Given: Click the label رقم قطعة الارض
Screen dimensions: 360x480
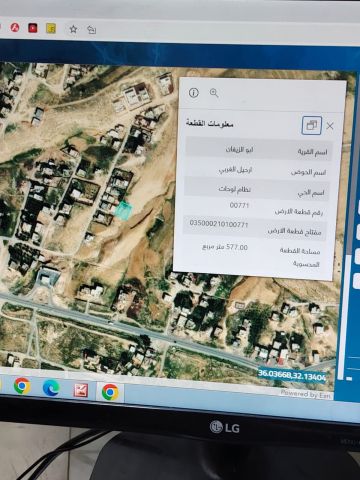Looking at the screenshot, I should [x=299, y=212].
